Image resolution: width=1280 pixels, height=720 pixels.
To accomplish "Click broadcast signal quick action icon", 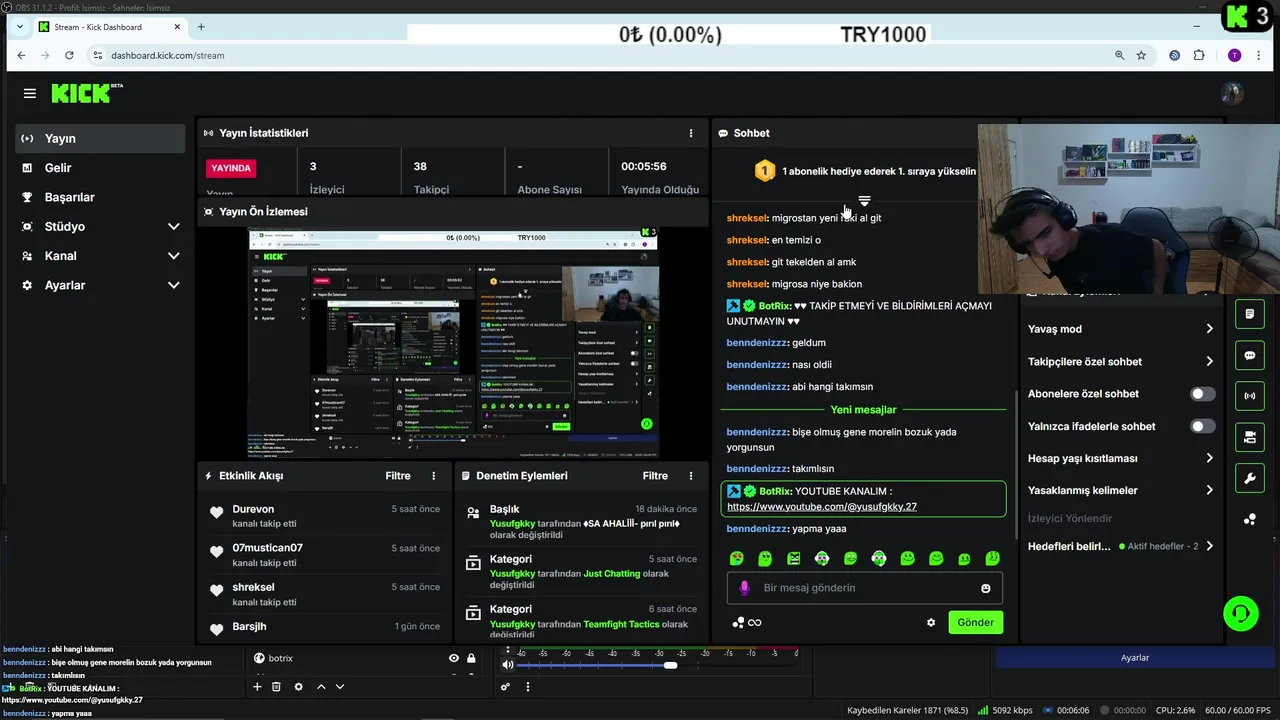I will pyautogui.click(x=1250, y=396).
